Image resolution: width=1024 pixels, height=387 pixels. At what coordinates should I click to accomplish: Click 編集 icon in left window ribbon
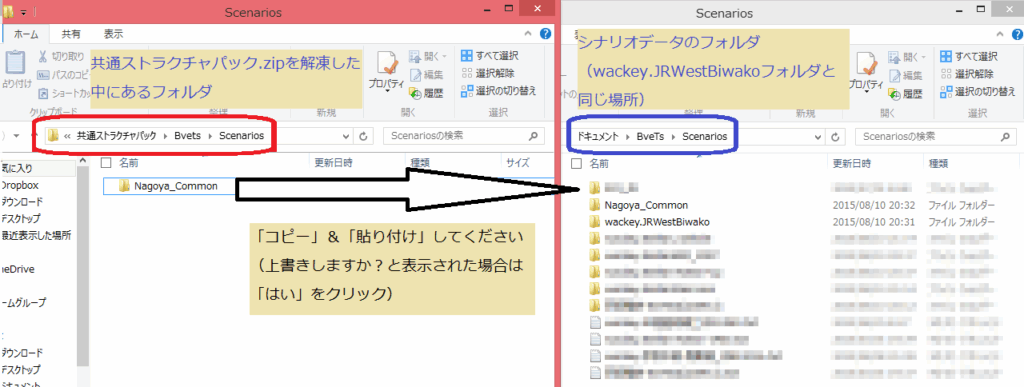(416, 74)
